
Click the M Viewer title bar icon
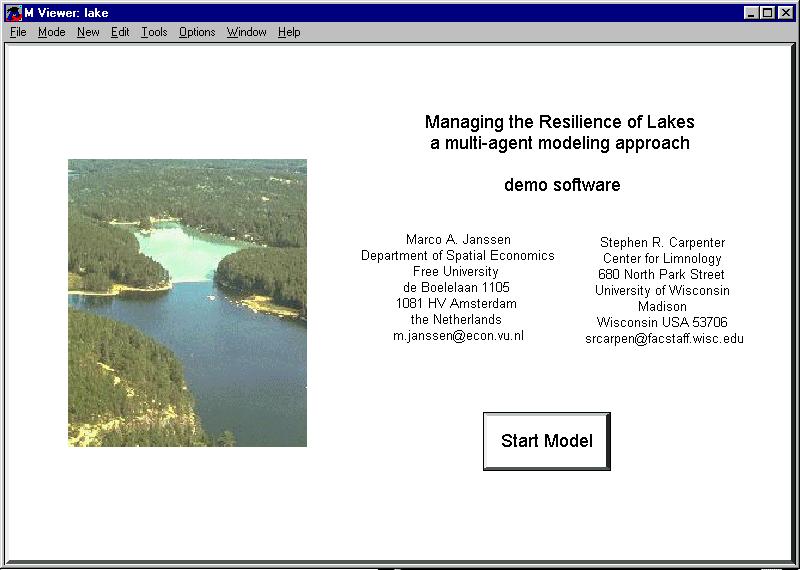click(x=13, y=13)
